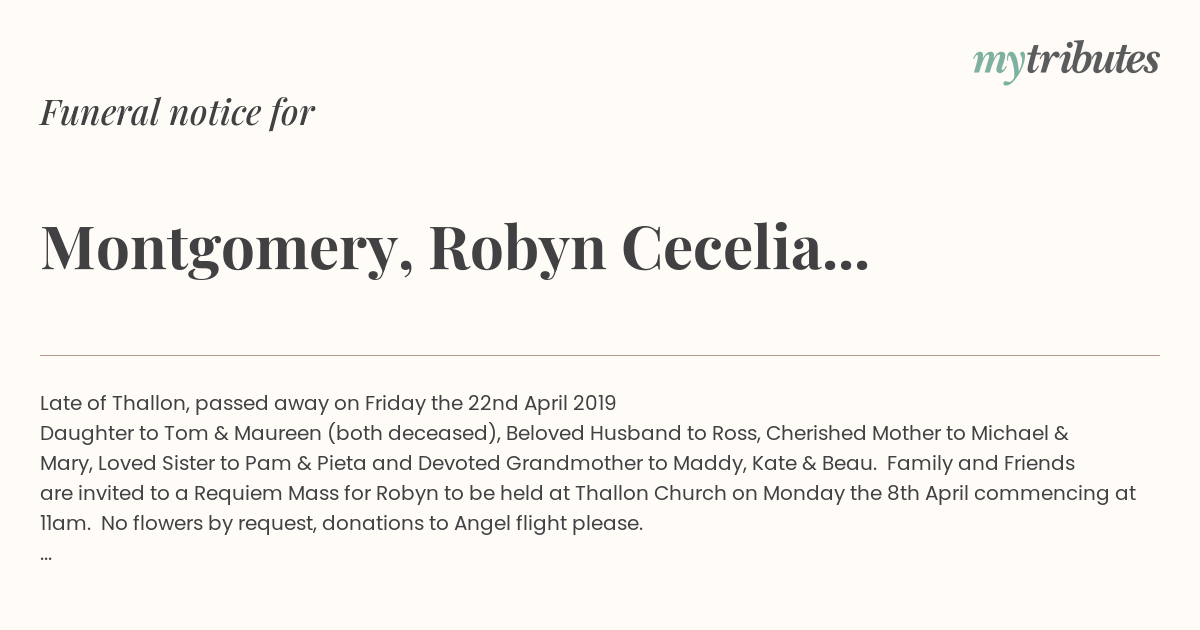Viewport: 1200px width, 630px height.
Task: Click the 'Funeral notice for' heading
Action: pos(177,112)
